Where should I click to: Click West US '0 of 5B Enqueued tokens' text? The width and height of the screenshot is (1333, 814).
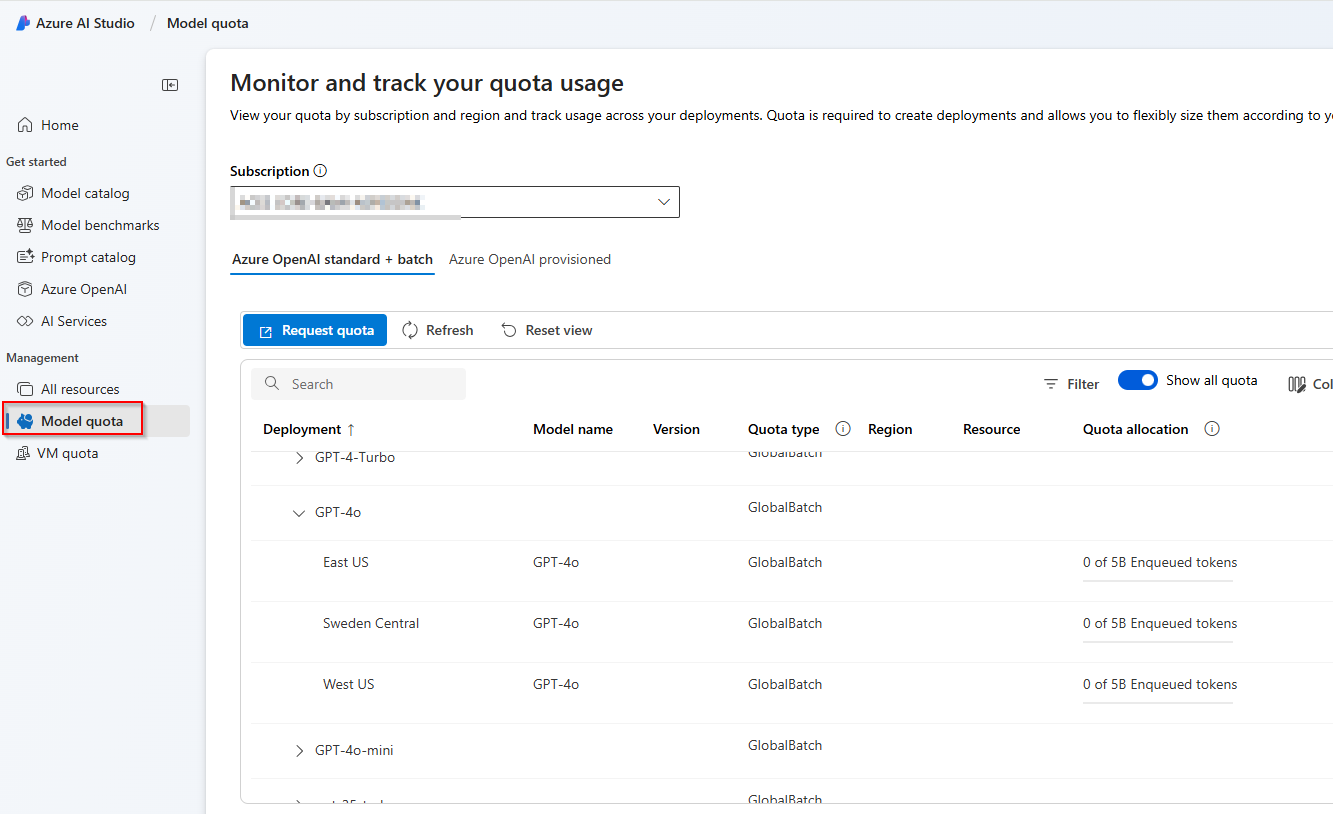(1160, 684)
